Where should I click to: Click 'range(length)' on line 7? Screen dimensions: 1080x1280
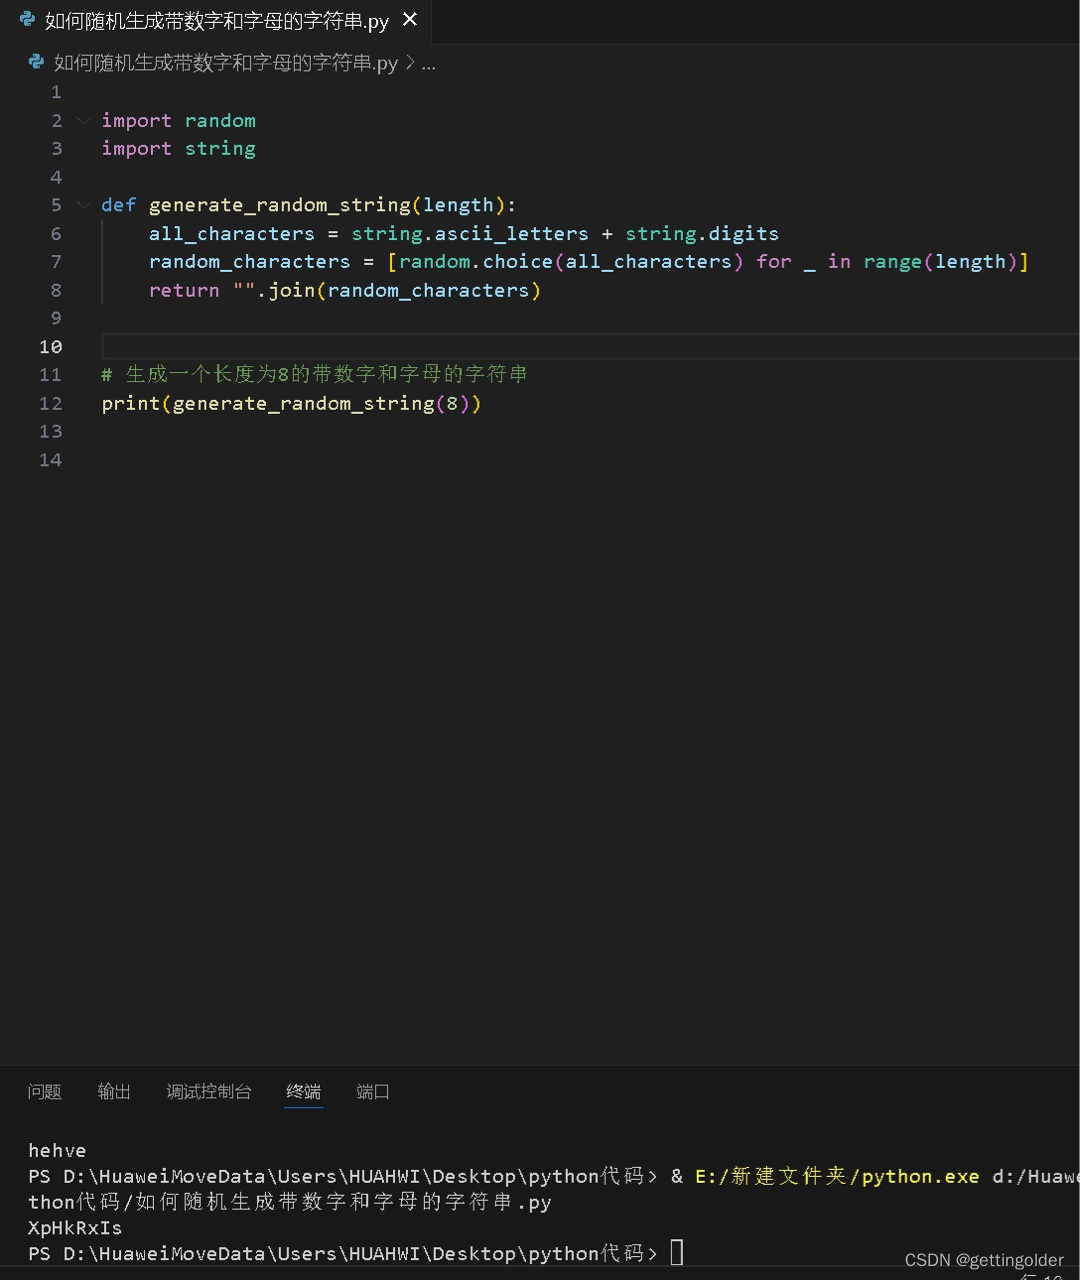tap(940, 261)
